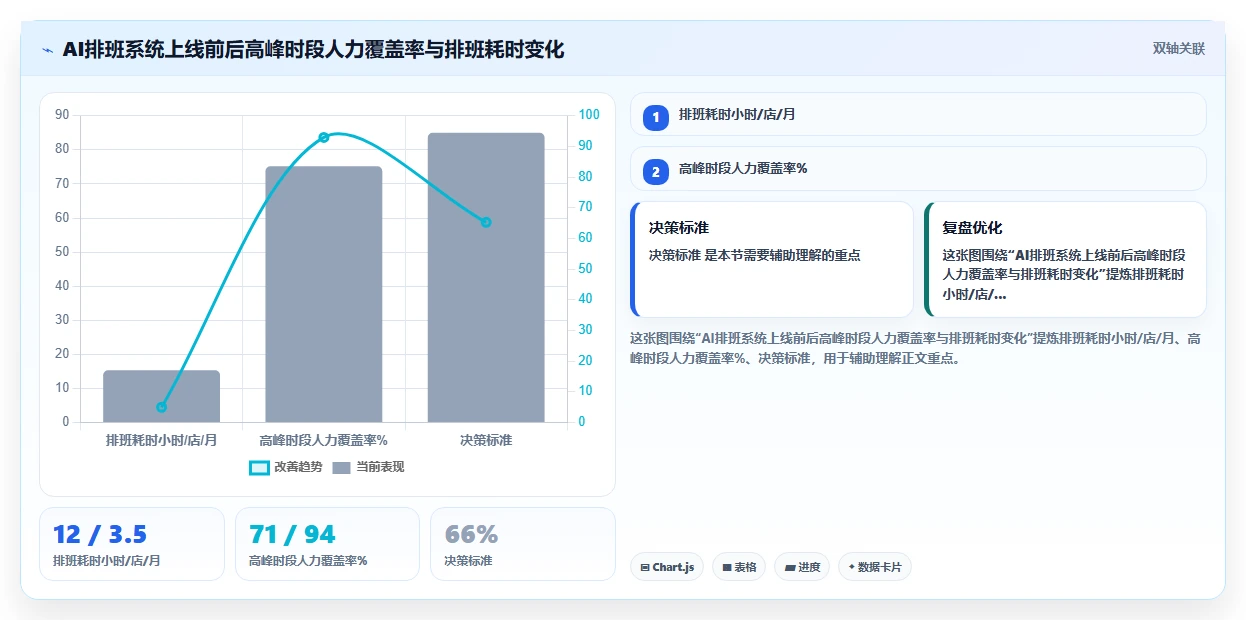
Task: Click the 排班耗时小时/店/月 bar in chart
Action: tap(161, 396)
